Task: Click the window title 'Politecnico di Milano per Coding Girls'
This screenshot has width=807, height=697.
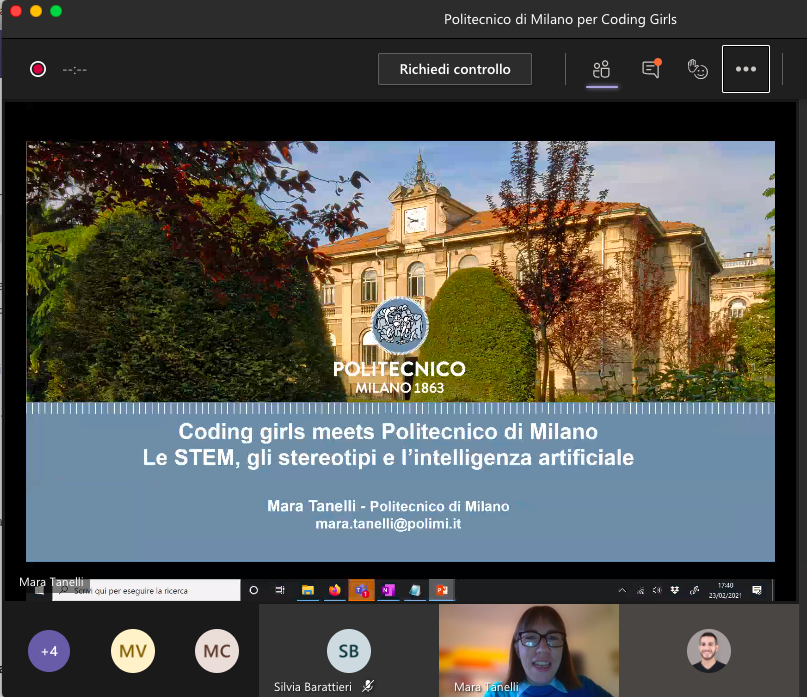Action: point(560,20)
